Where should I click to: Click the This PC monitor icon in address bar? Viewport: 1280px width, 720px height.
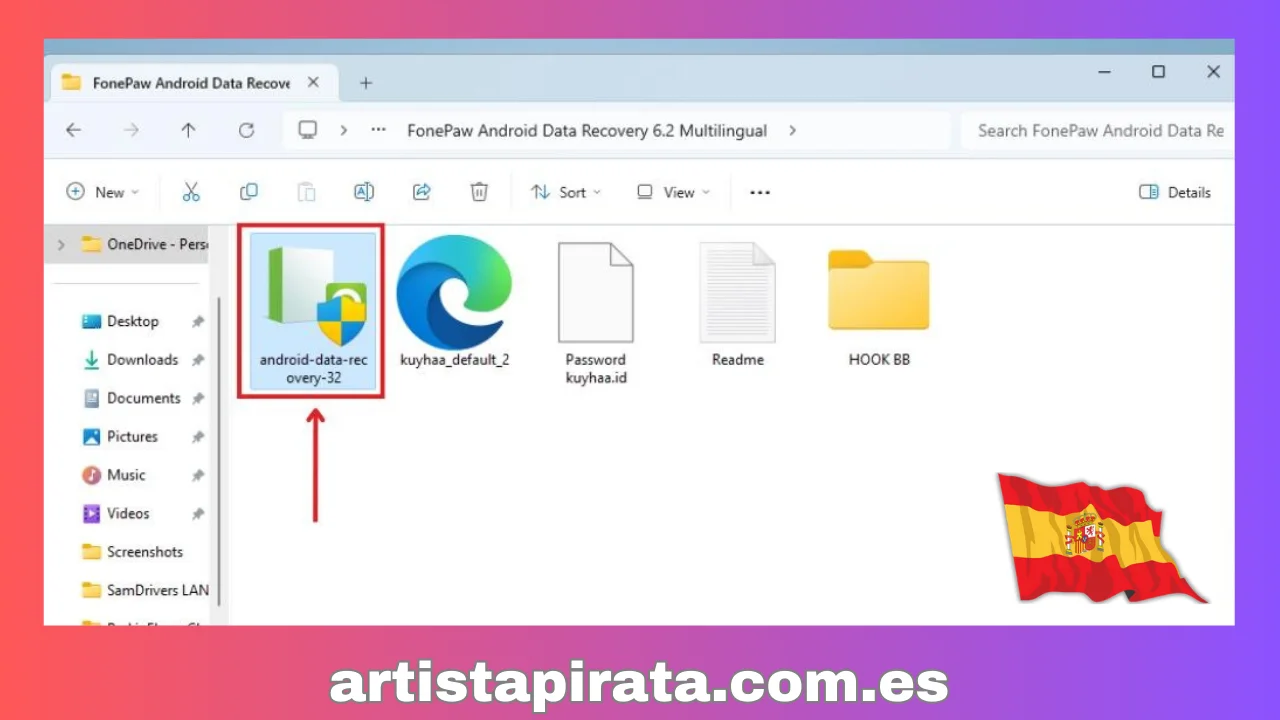(308, 130)
